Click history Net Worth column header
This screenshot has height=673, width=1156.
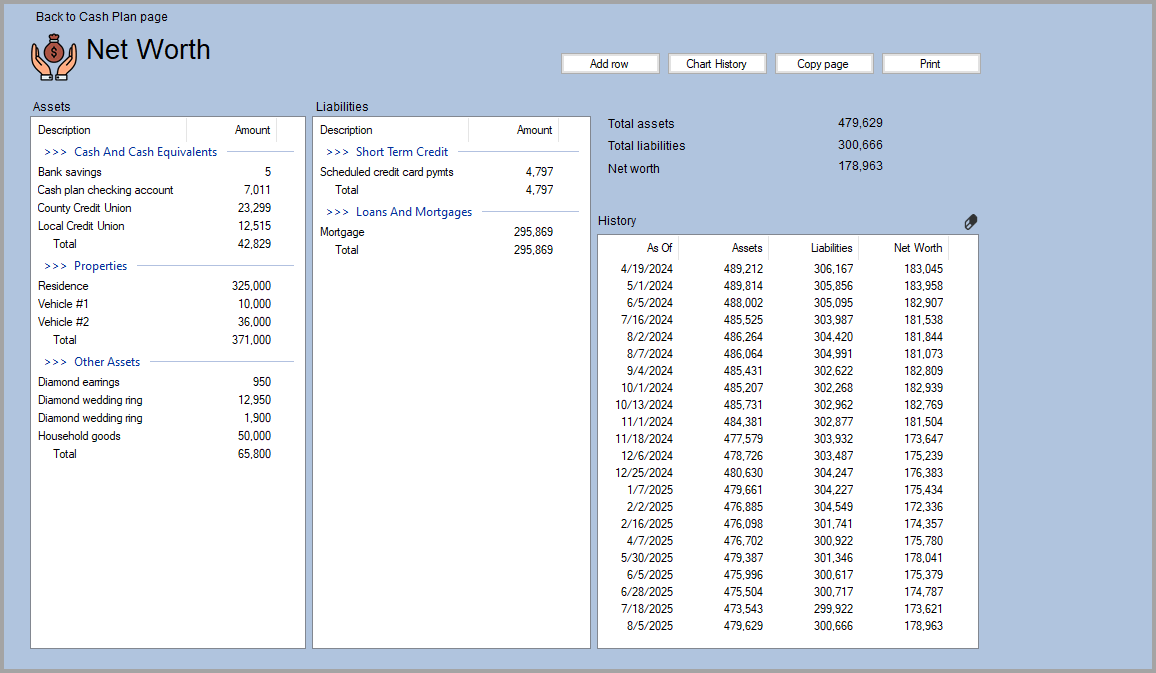click(903, 248)
